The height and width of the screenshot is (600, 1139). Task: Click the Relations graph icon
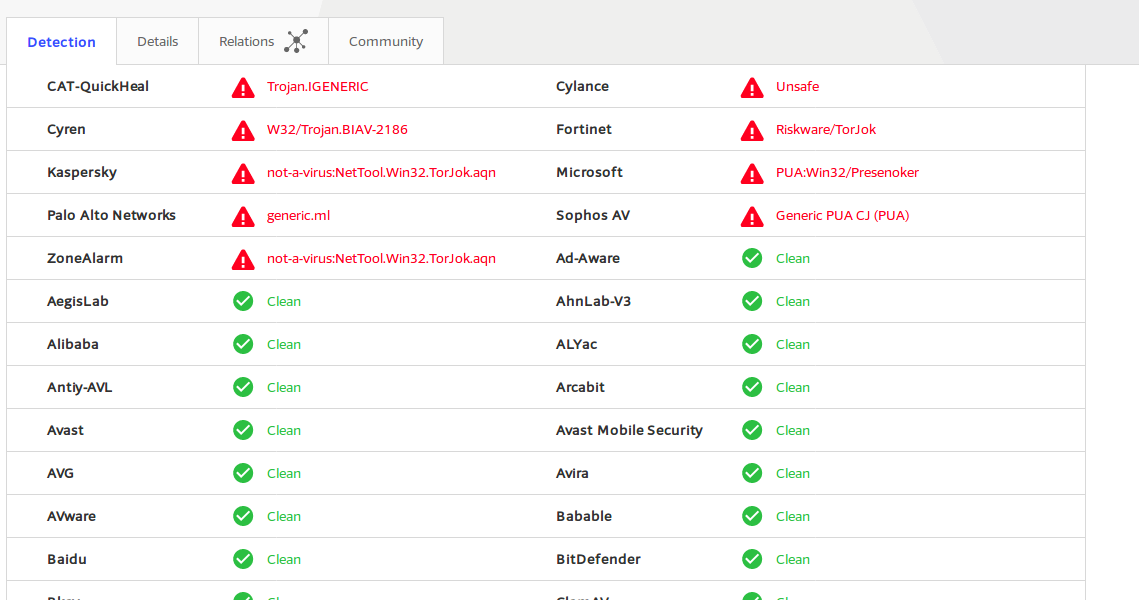[x=296, y=41]
